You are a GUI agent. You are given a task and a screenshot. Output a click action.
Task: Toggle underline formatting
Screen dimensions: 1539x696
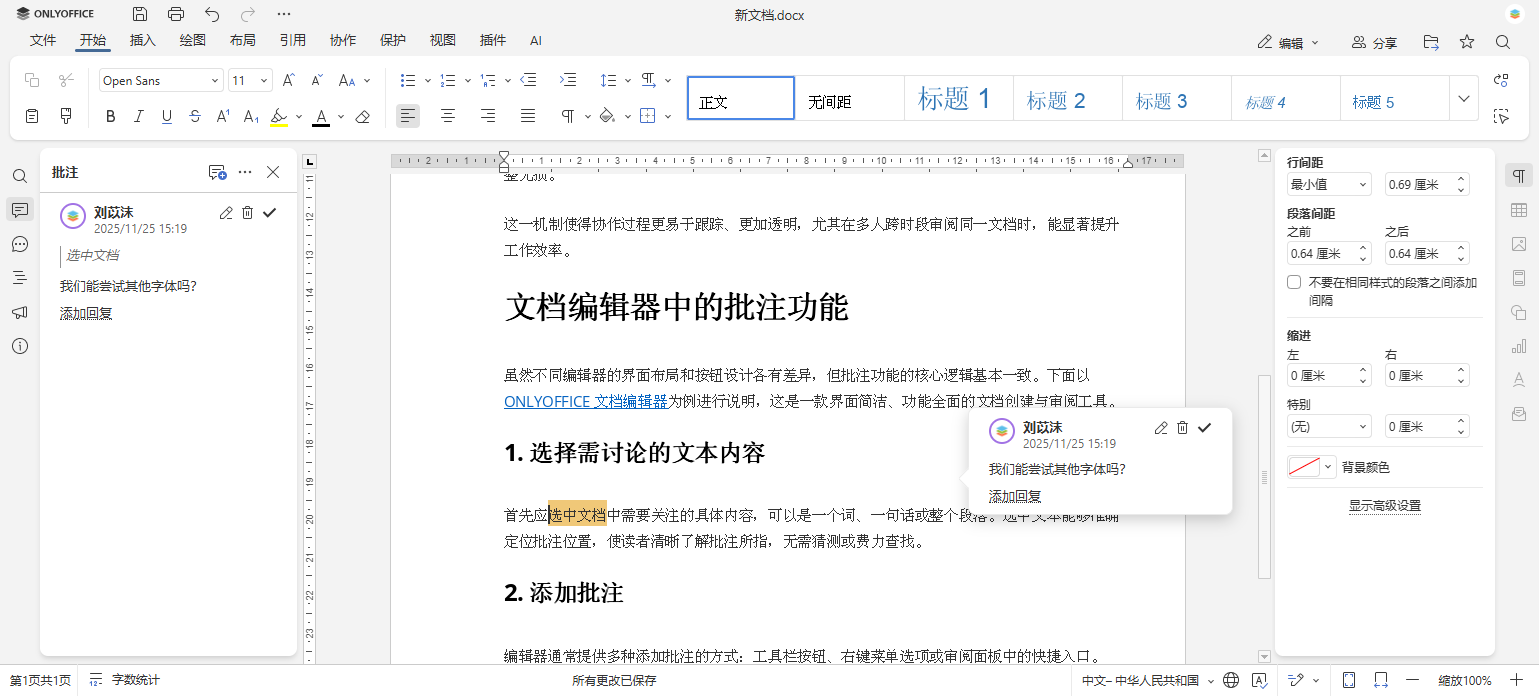tap(166, 116)
